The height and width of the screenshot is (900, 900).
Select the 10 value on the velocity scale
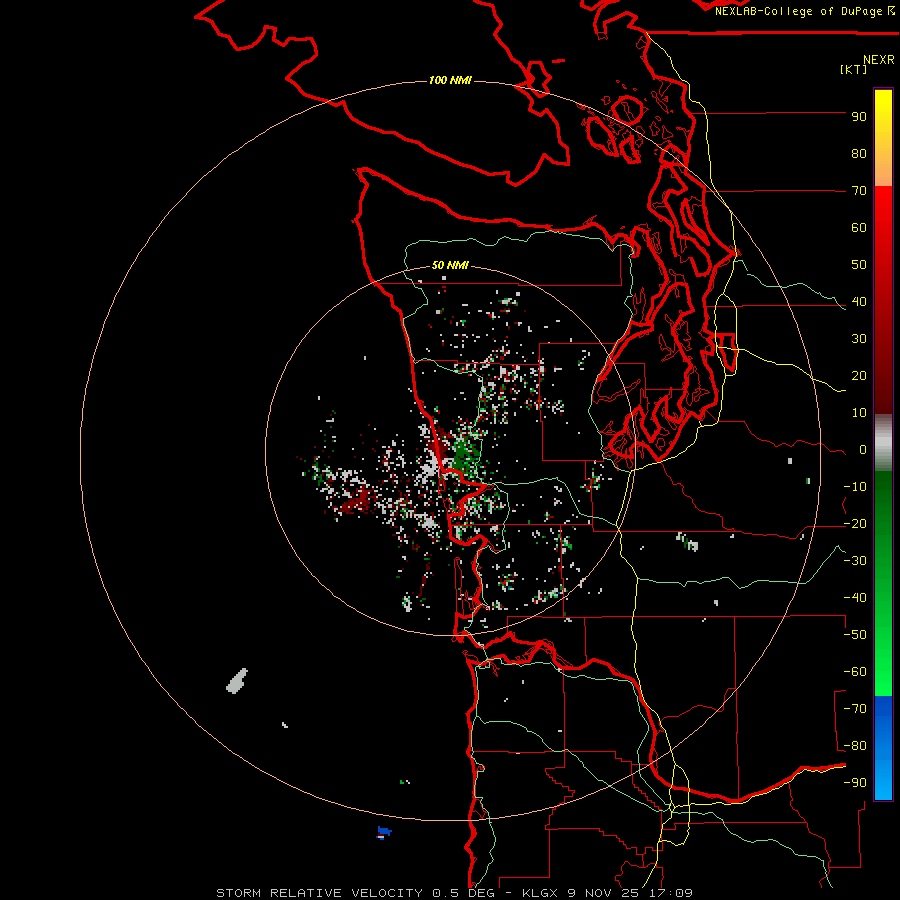(859, 413)
